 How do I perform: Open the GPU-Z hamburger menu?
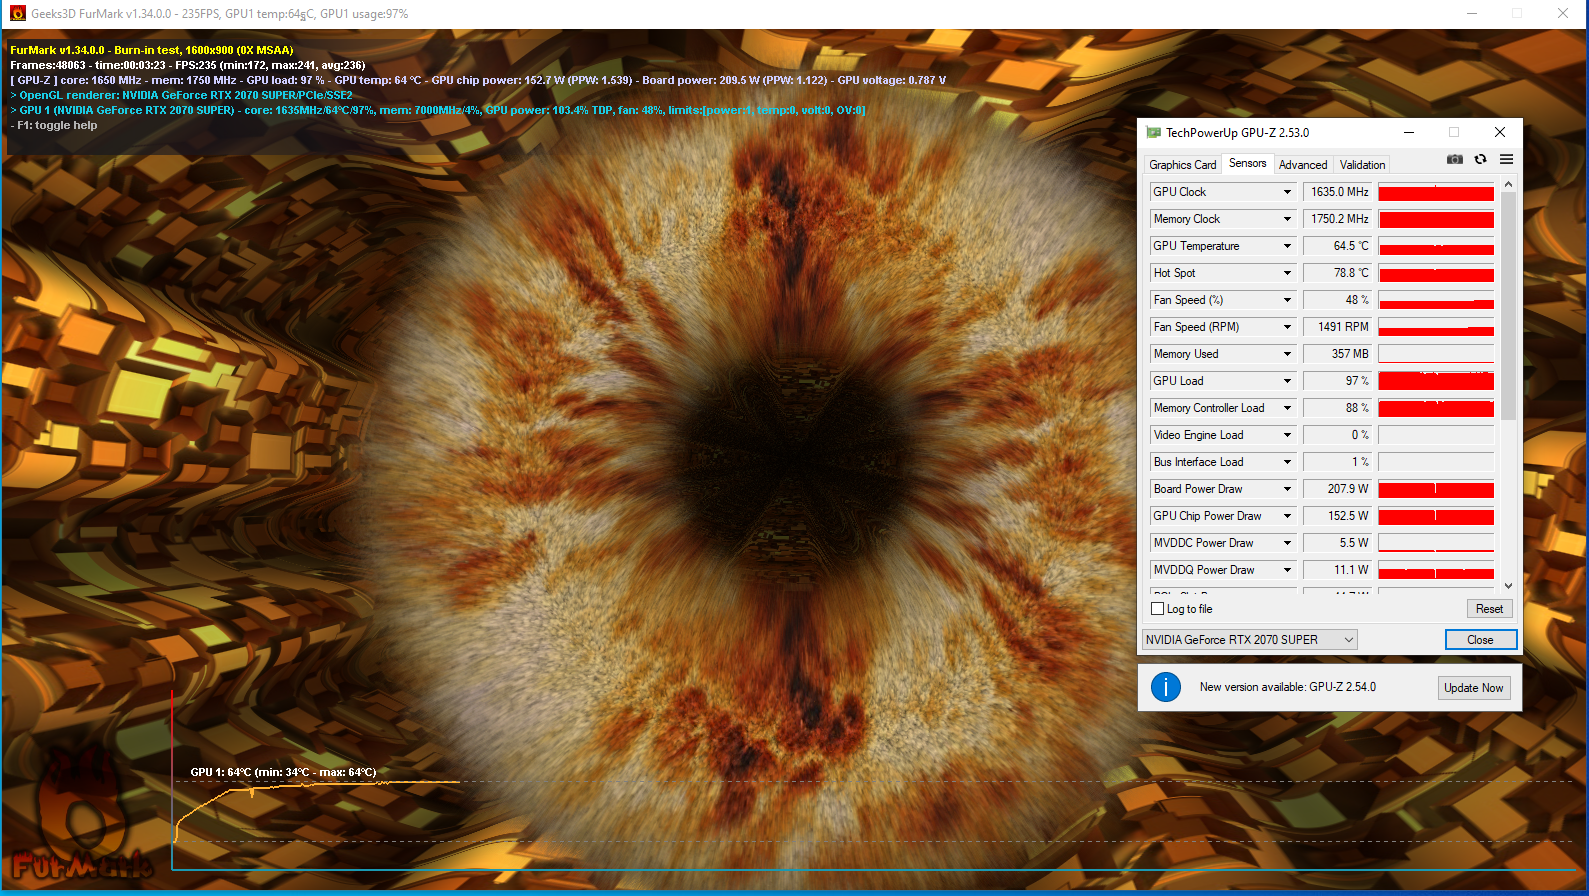(x=1506, y=160)
